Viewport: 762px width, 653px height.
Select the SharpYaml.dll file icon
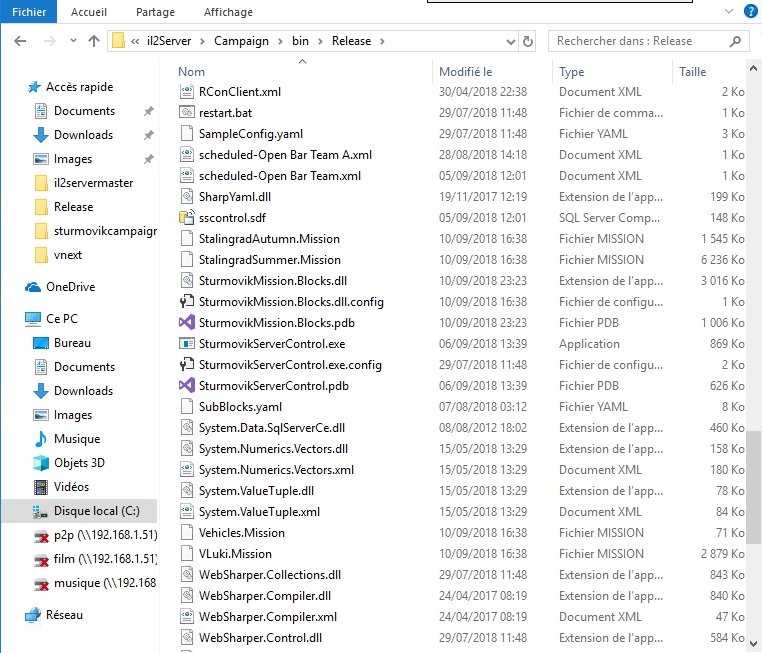187,197
